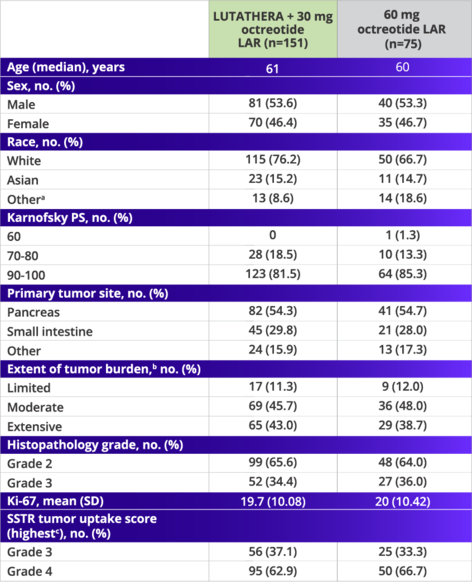Click the value 45 (29.8)
Image resolution: width=472 pixels, height=582 pixels.
click(x=273, y=330)
